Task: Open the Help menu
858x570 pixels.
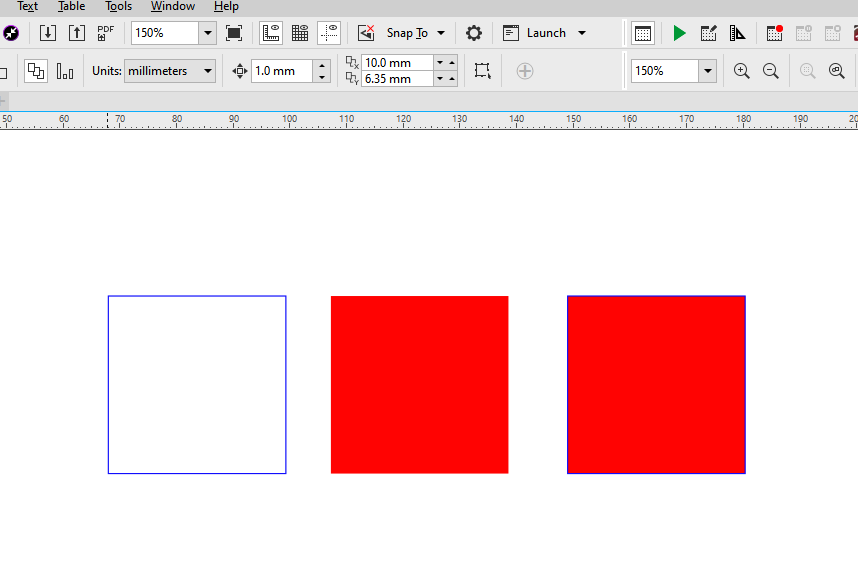Action: 226,7
